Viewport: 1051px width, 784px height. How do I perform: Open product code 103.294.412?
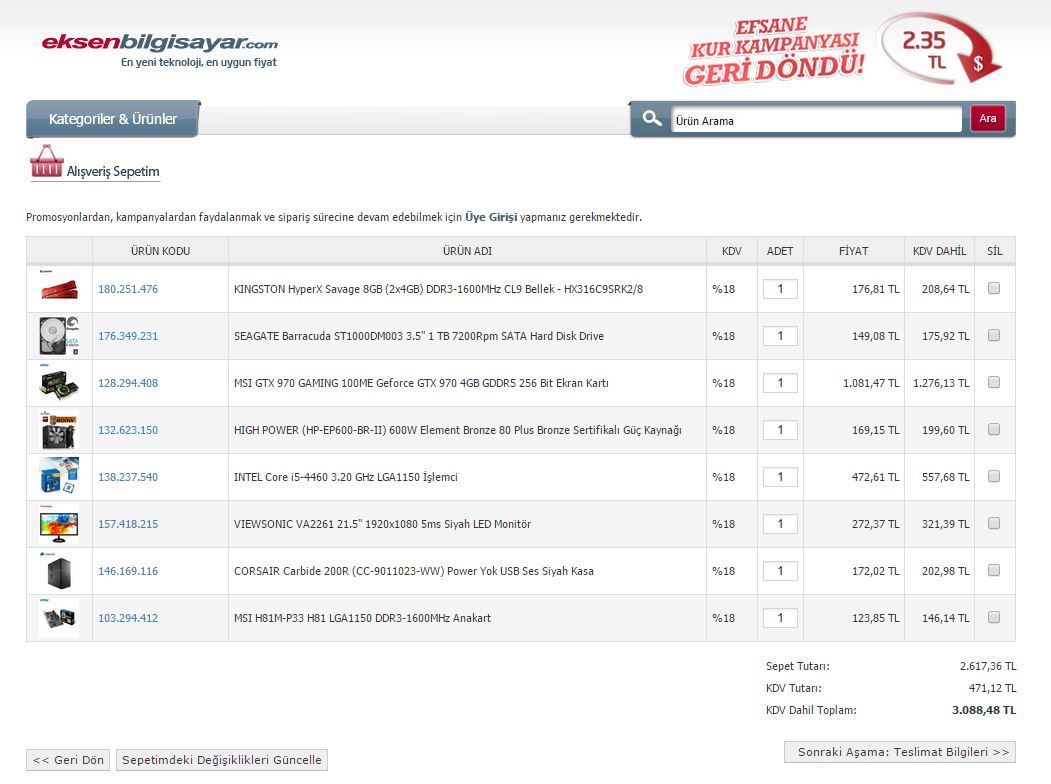pos(128,618)
